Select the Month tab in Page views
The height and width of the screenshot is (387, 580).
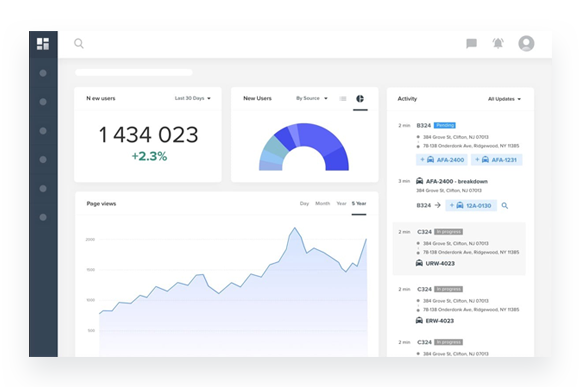coord(323,203)
